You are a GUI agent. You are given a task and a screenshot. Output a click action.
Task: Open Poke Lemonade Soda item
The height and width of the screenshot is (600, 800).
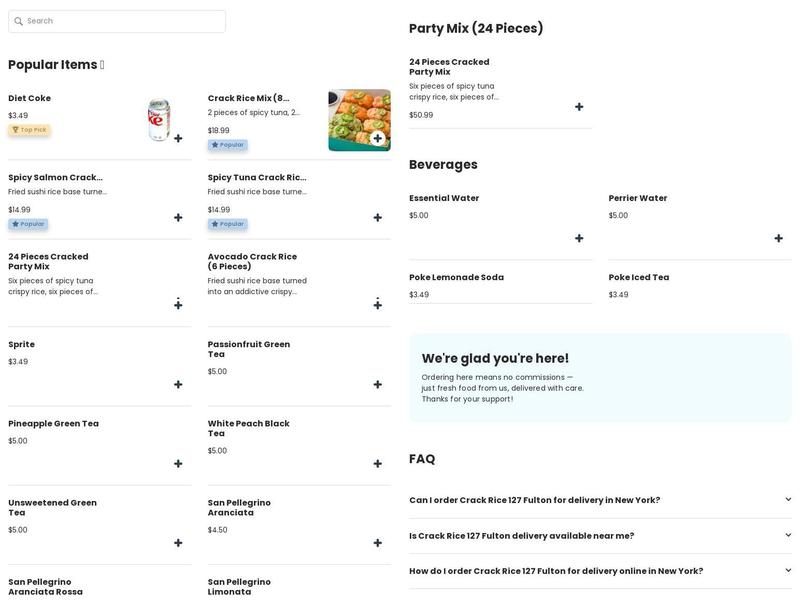coord(456,278)
